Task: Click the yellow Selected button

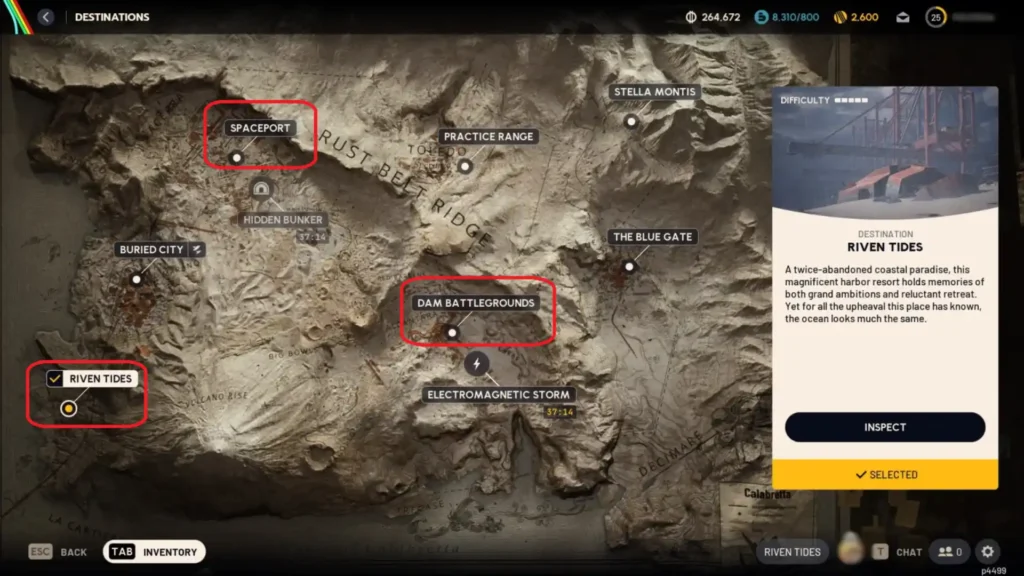Action: coord(885,475)
